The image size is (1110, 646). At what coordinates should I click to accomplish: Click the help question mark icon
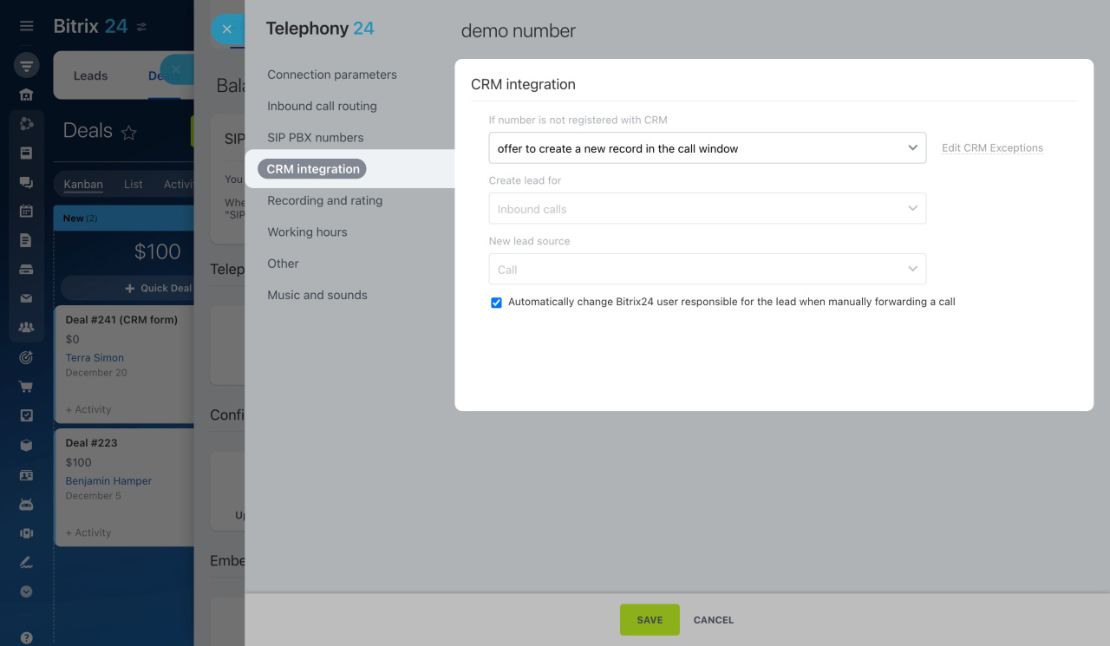click(x=26, y=638)
